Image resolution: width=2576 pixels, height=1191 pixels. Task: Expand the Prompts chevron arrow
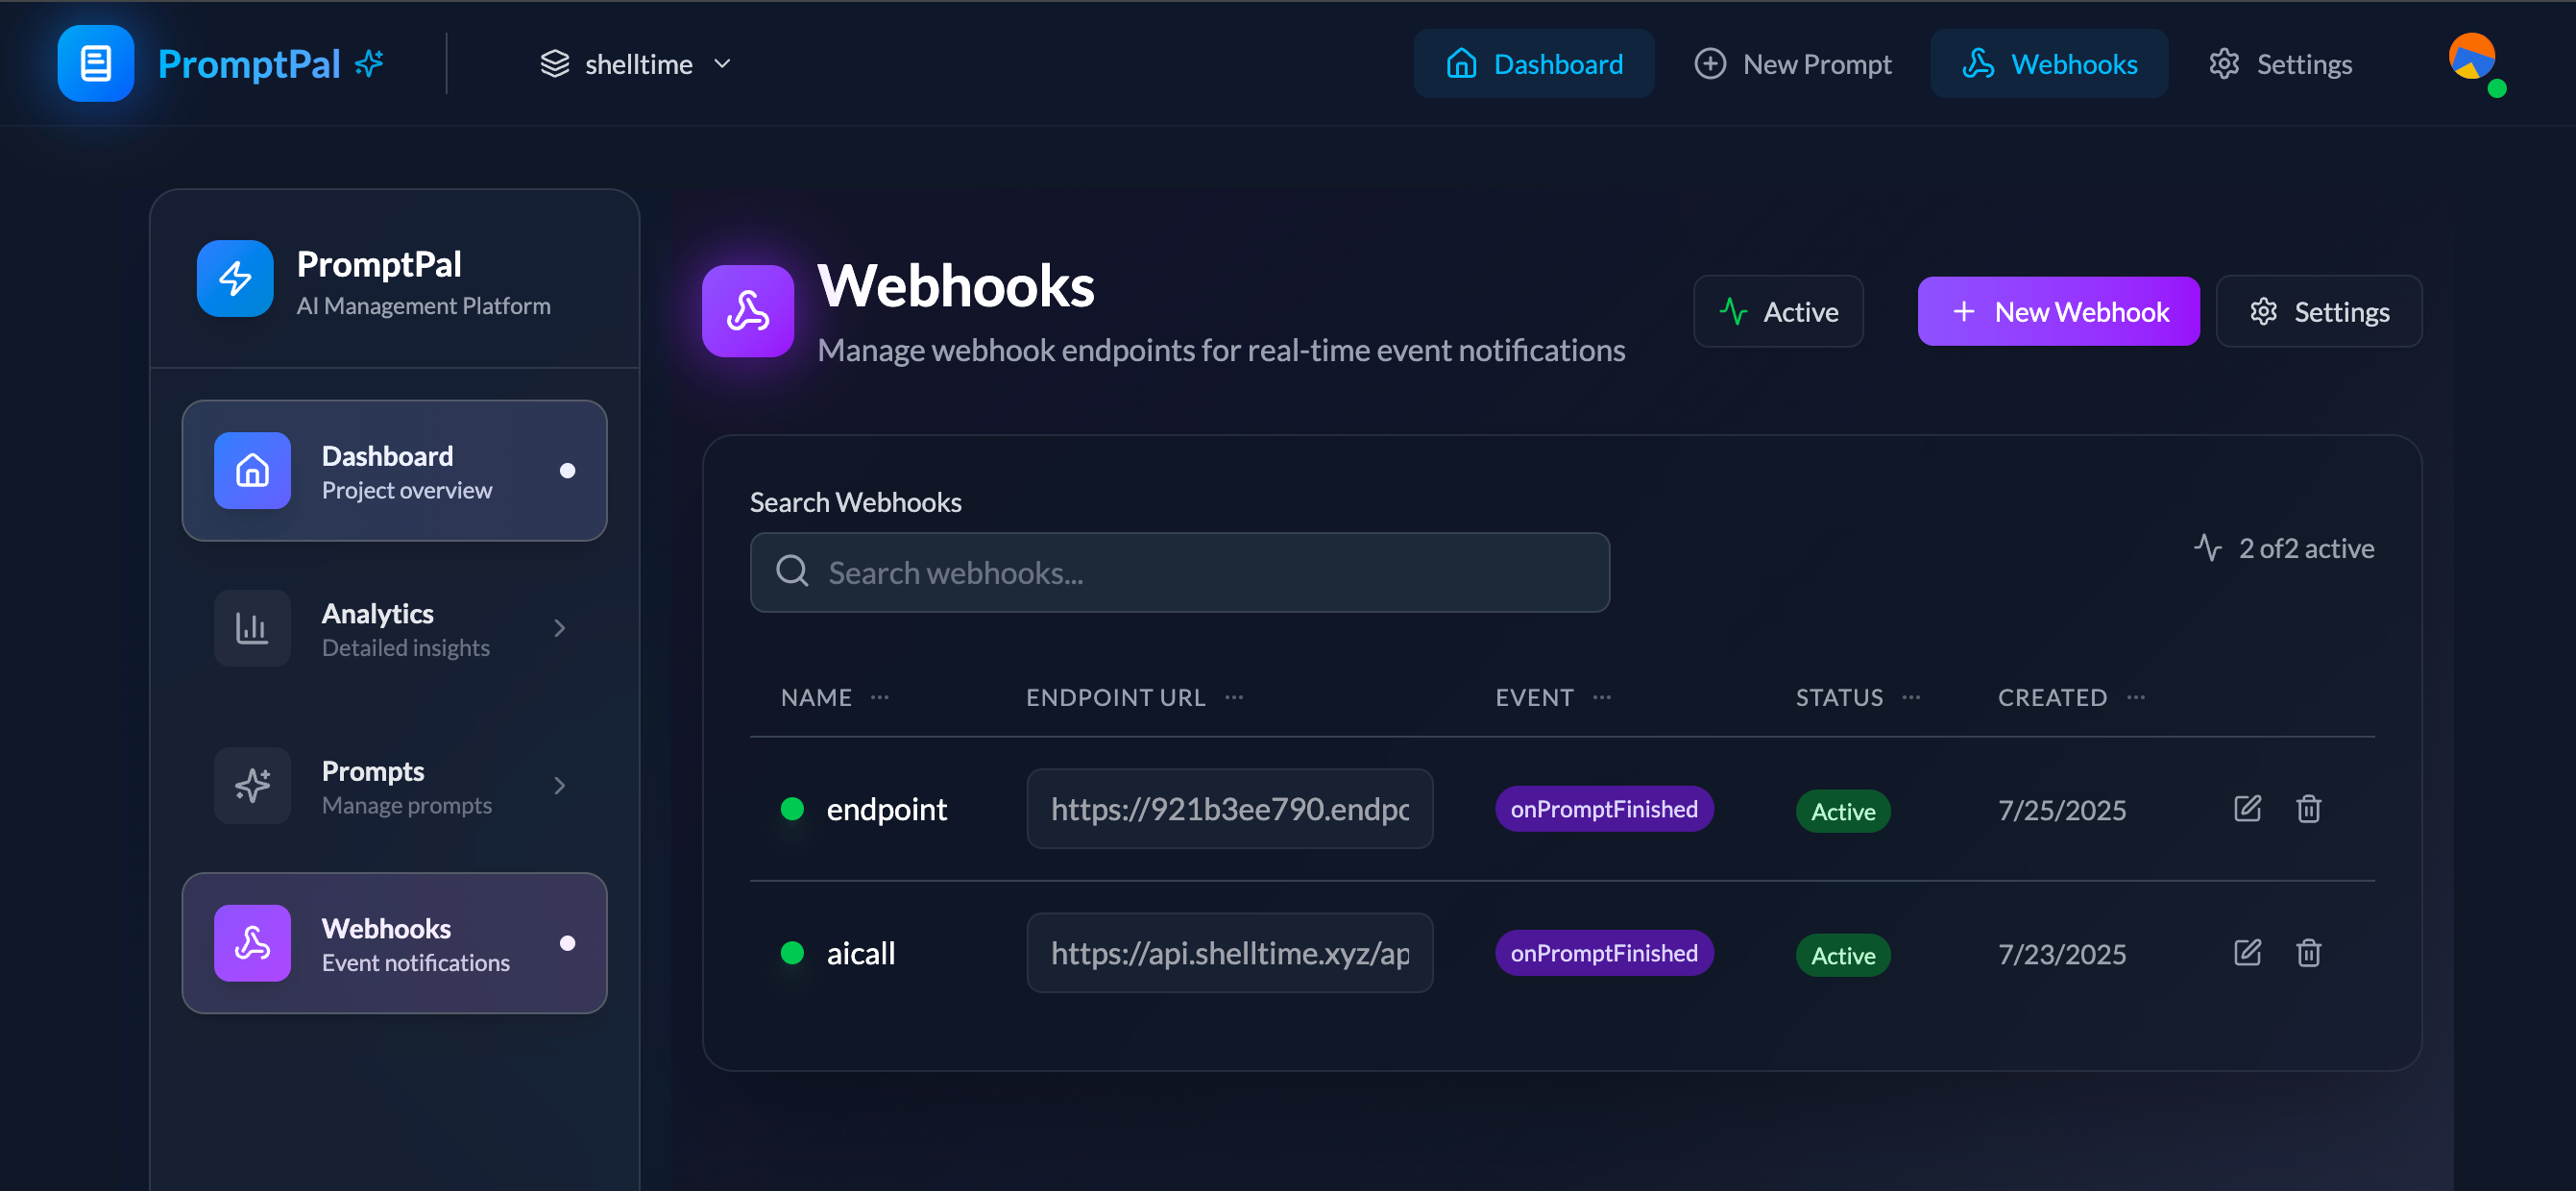coord(560,786)
